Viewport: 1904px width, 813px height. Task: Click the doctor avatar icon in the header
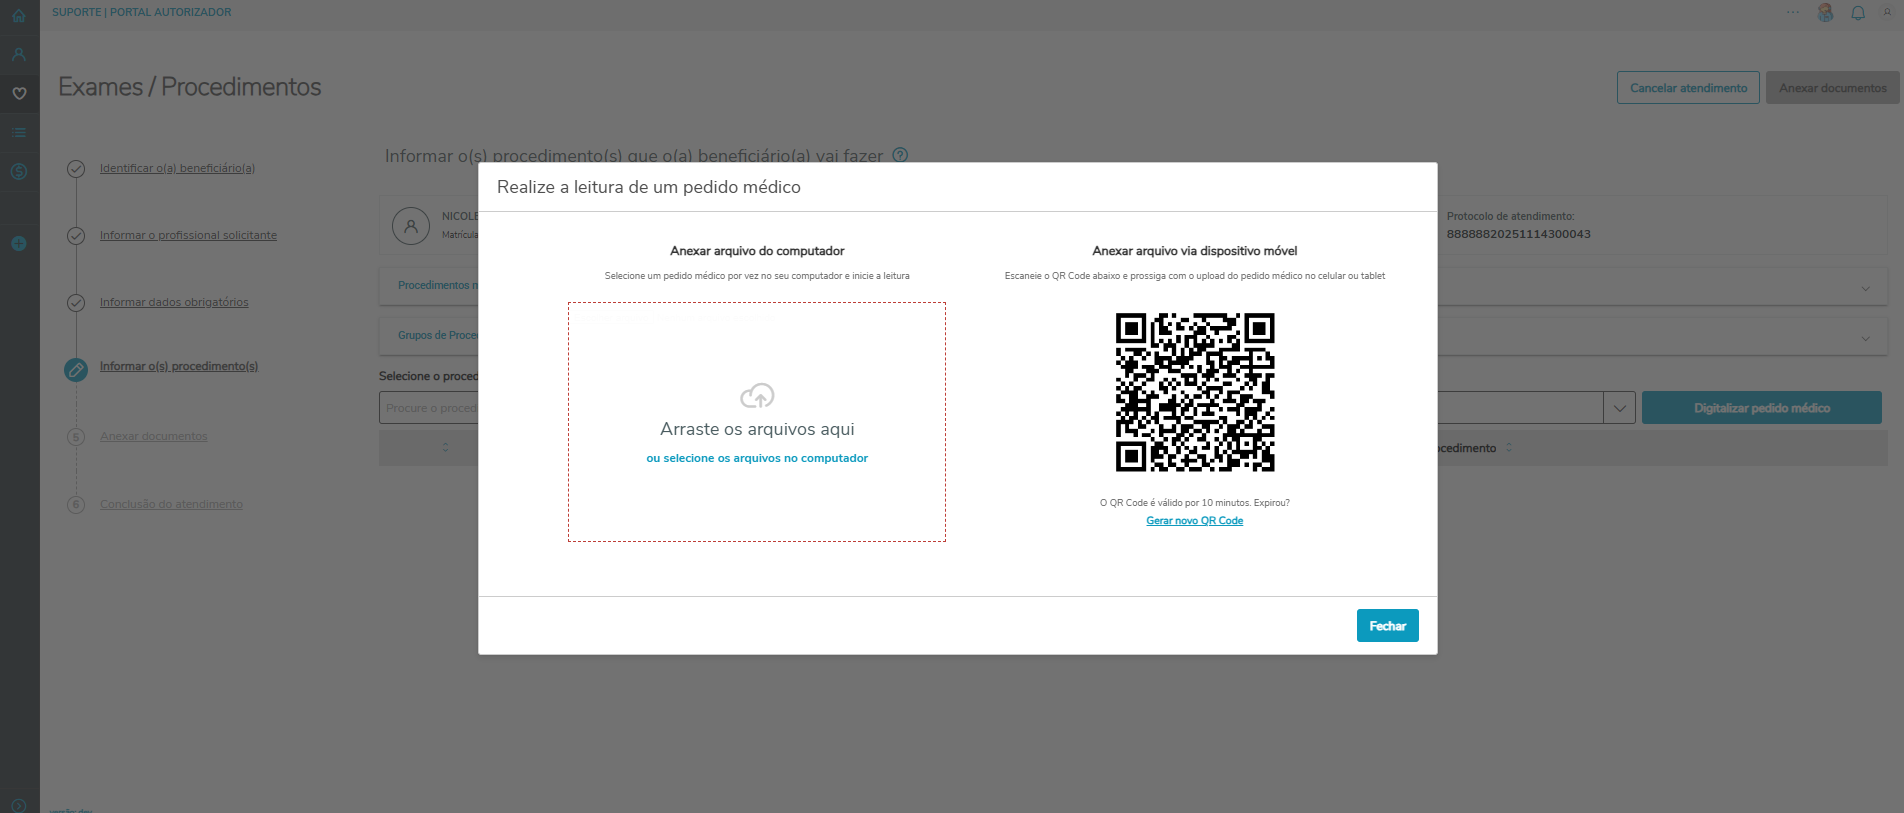1825,13
